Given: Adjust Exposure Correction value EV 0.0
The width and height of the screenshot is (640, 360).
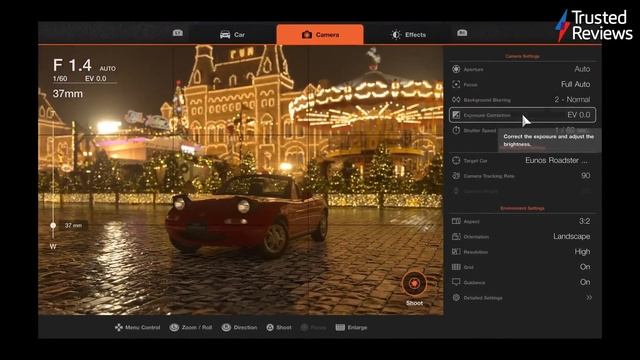Looking at the screenshot, I should [x=579, y=115].
